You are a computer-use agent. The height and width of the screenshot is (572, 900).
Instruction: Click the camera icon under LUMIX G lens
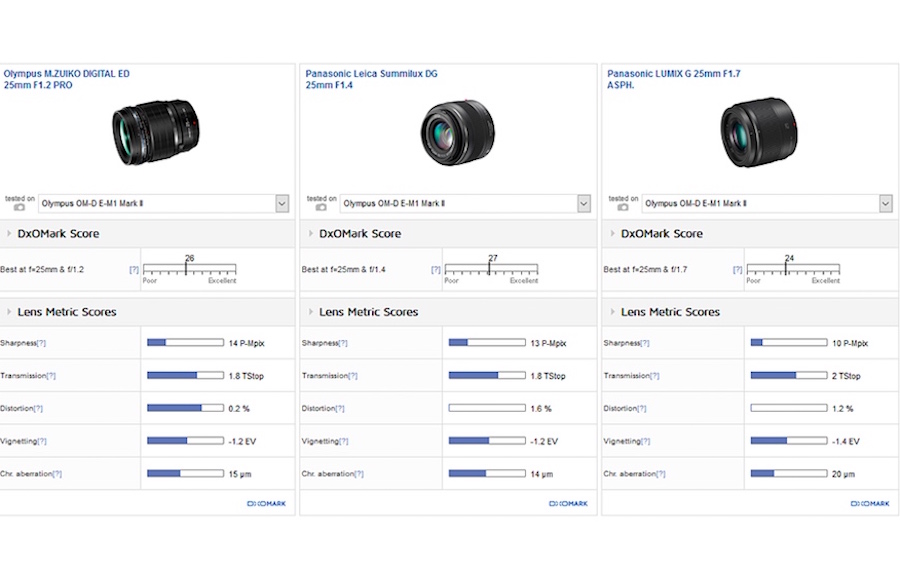pos(624,207)
